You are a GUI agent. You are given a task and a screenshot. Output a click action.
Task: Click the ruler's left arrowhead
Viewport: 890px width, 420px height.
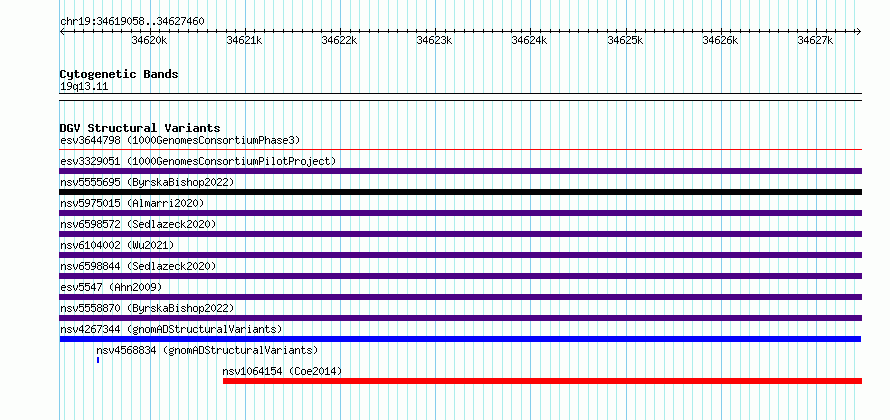[62, 32]
